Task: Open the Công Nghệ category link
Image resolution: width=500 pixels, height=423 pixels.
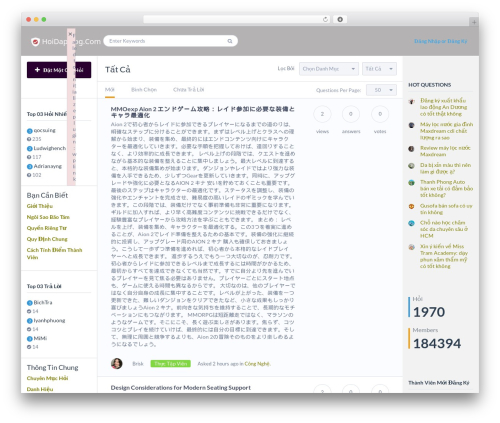Action: coord(257,364)
